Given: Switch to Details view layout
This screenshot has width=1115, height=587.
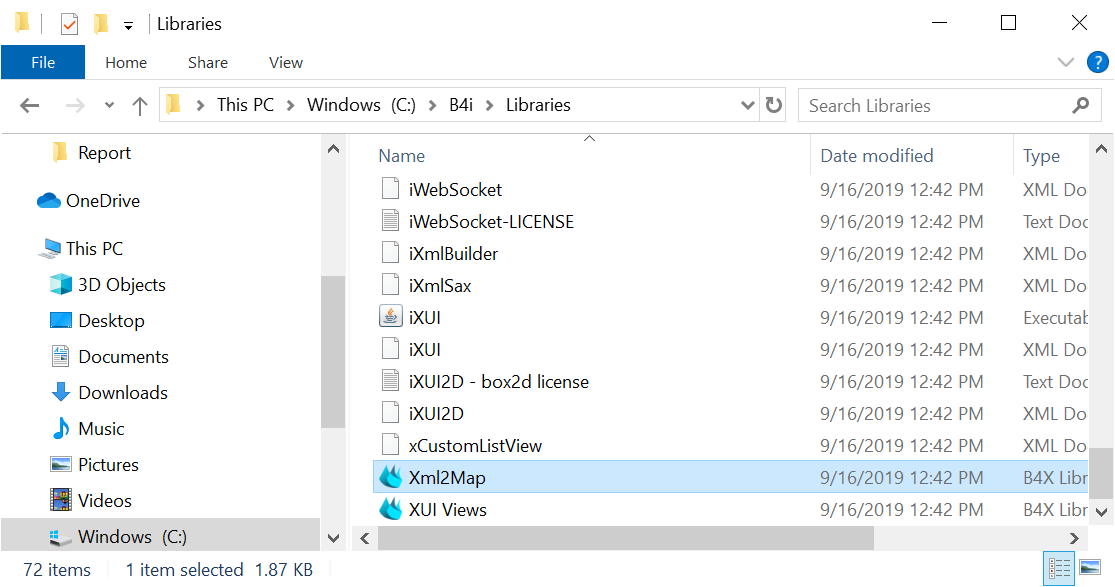Looking at the screenshot, I should (1058, 569).
